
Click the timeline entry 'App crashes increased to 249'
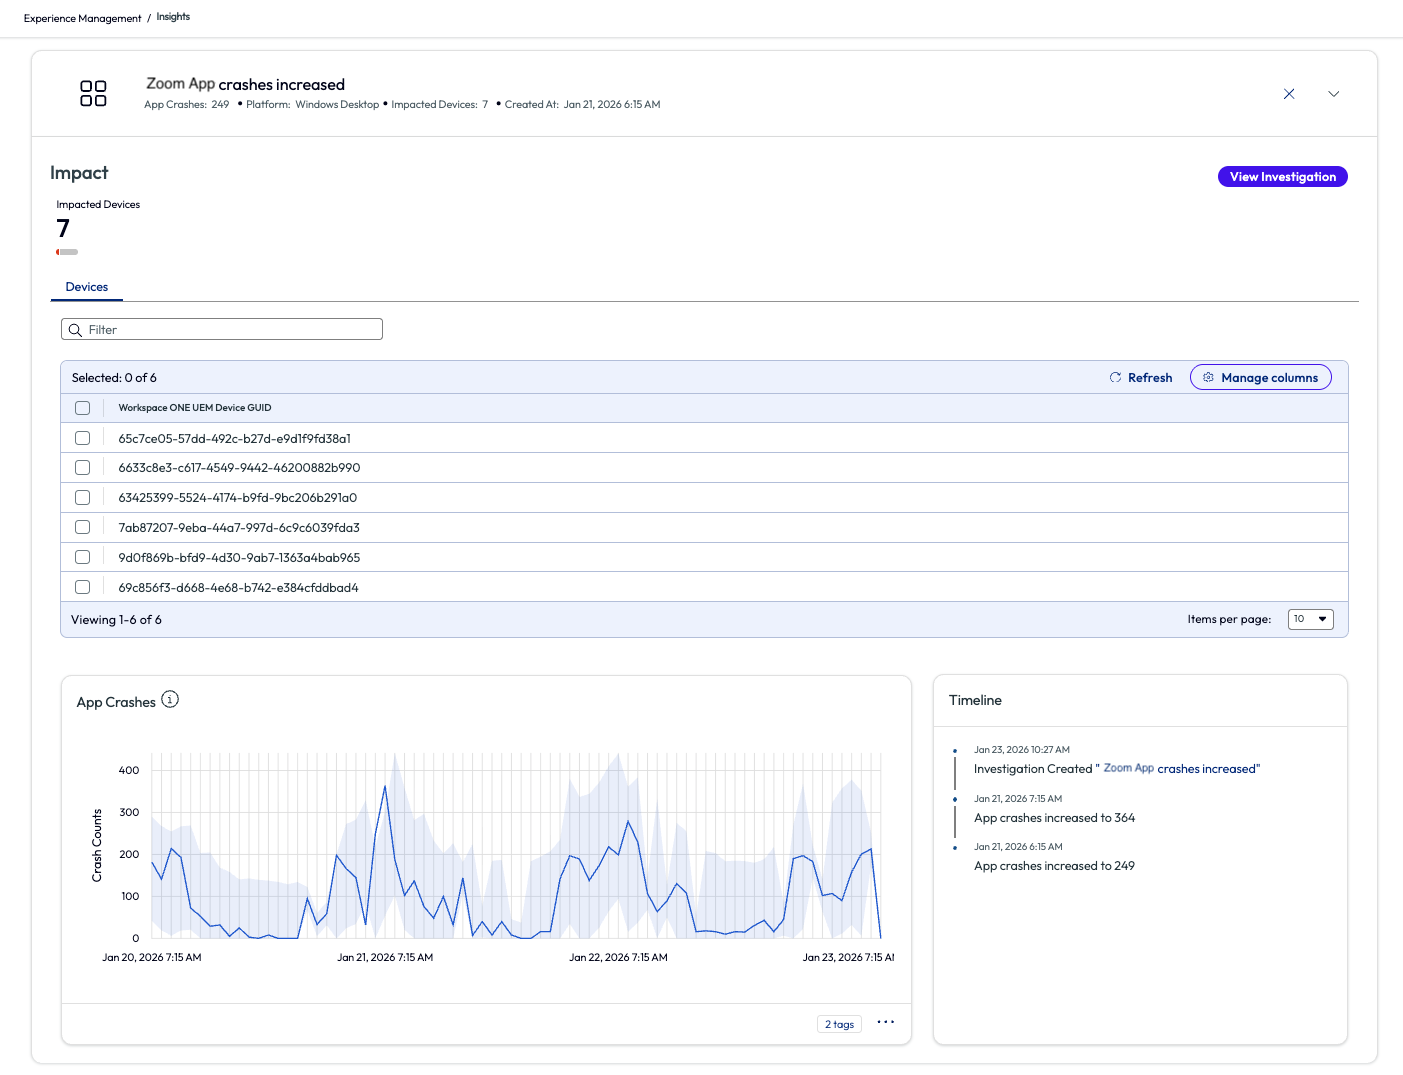click(1055, 866)
